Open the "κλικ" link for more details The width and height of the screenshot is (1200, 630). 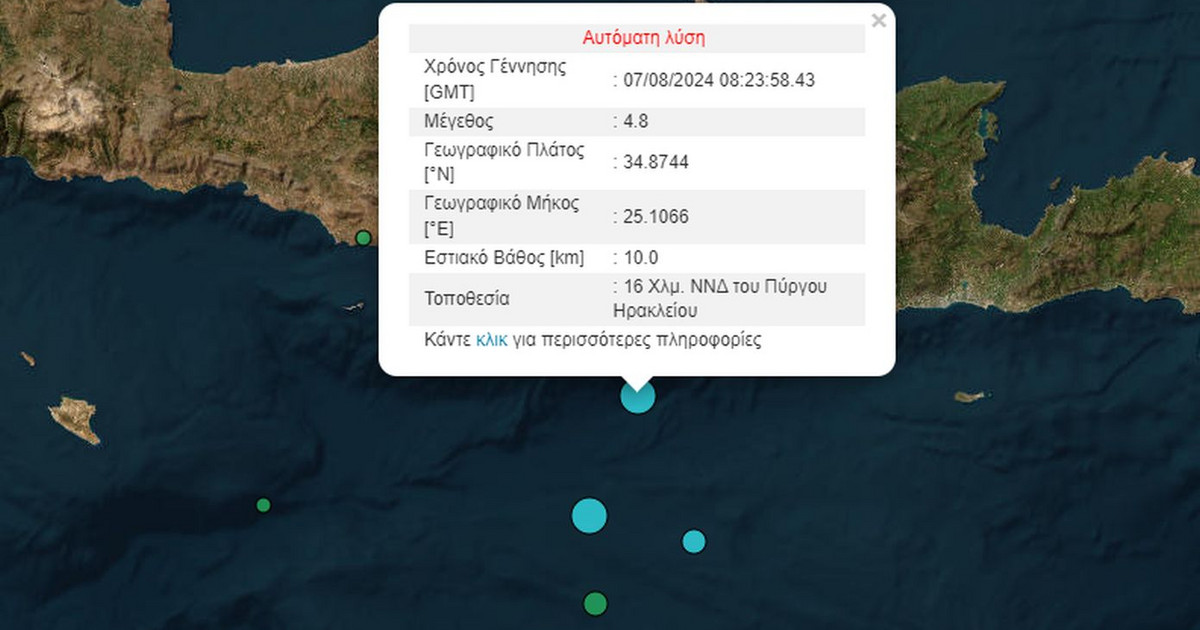[x=492, y=340]
